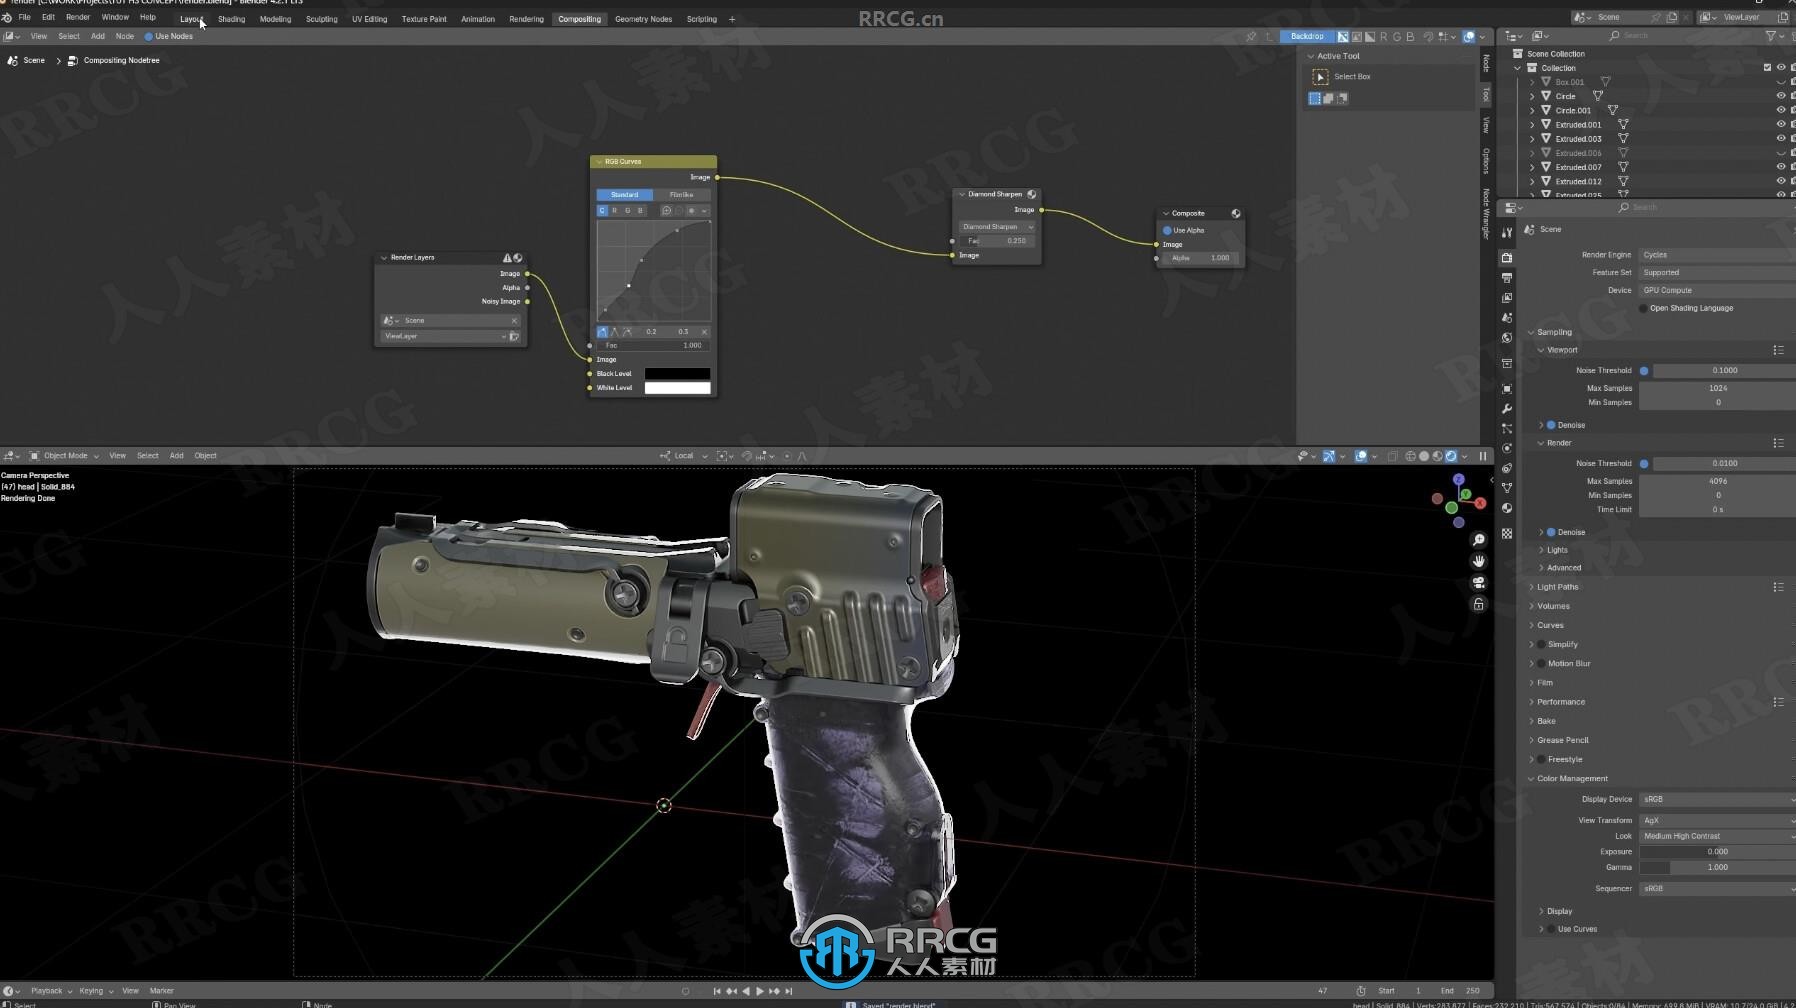Click the viewport zoom magnifier gizmo
Viewport: 1796px width, 1008px height.
click(1479, 540)
